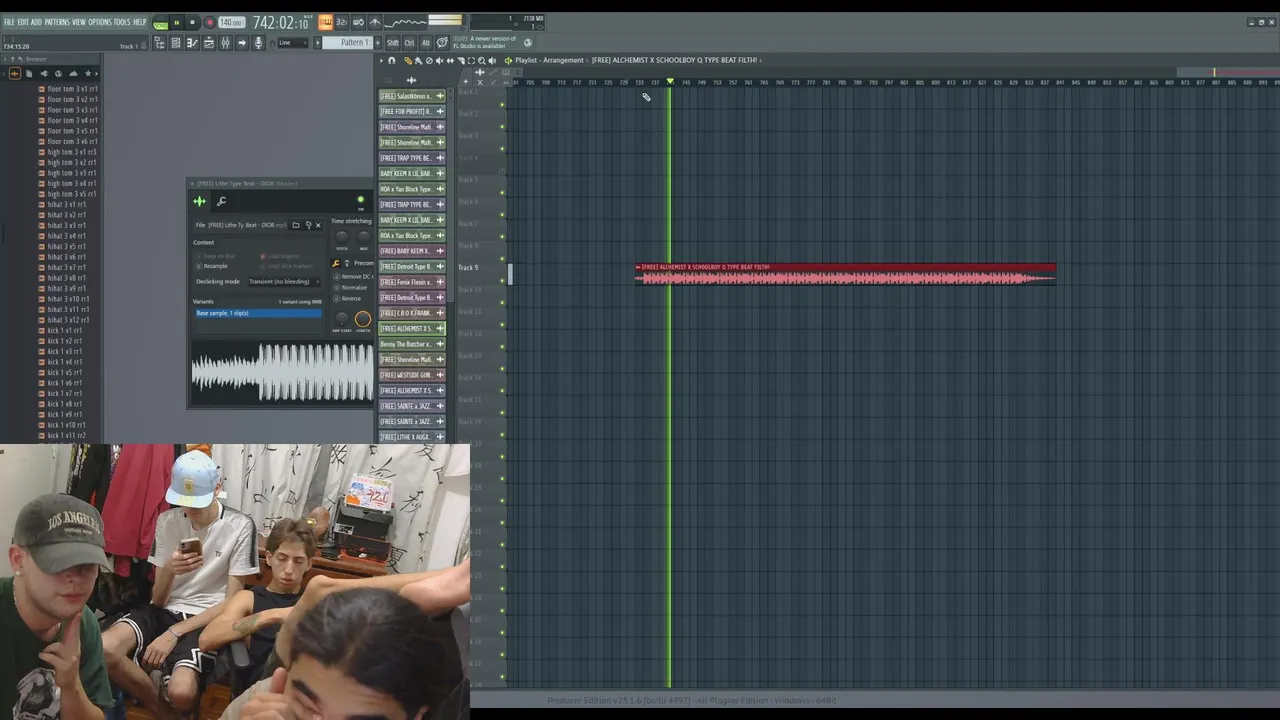1280x720 pixels.
Task: Open the VIEW menu
Action: click(79, 22)
